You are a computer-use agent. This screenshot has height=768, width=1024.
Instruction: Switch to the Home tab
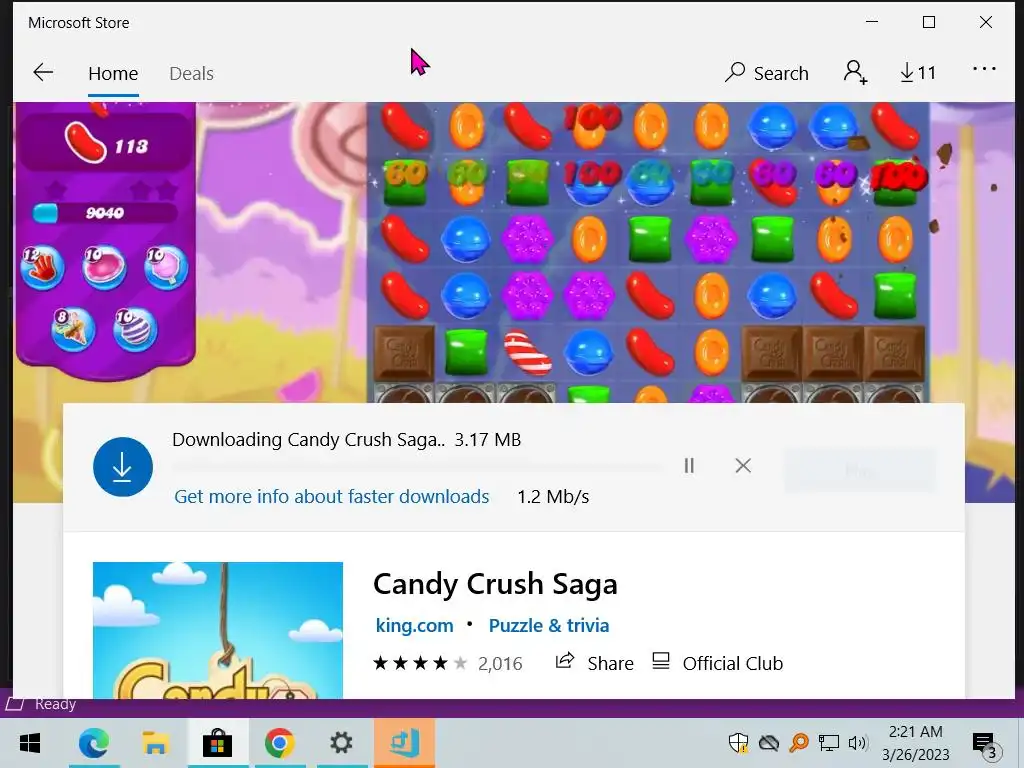pyautogui.click(x=113, y=73)
